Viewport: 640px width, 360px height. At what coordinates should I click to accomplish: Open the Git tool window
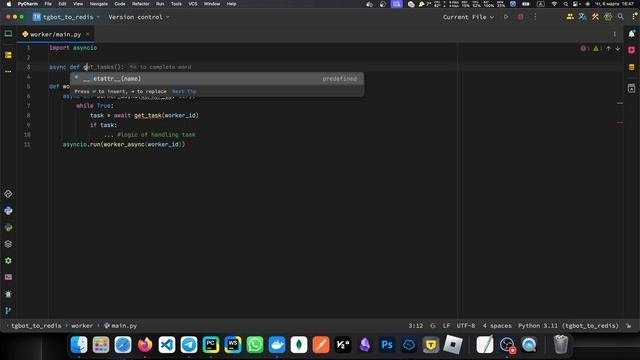coord(8,311)
